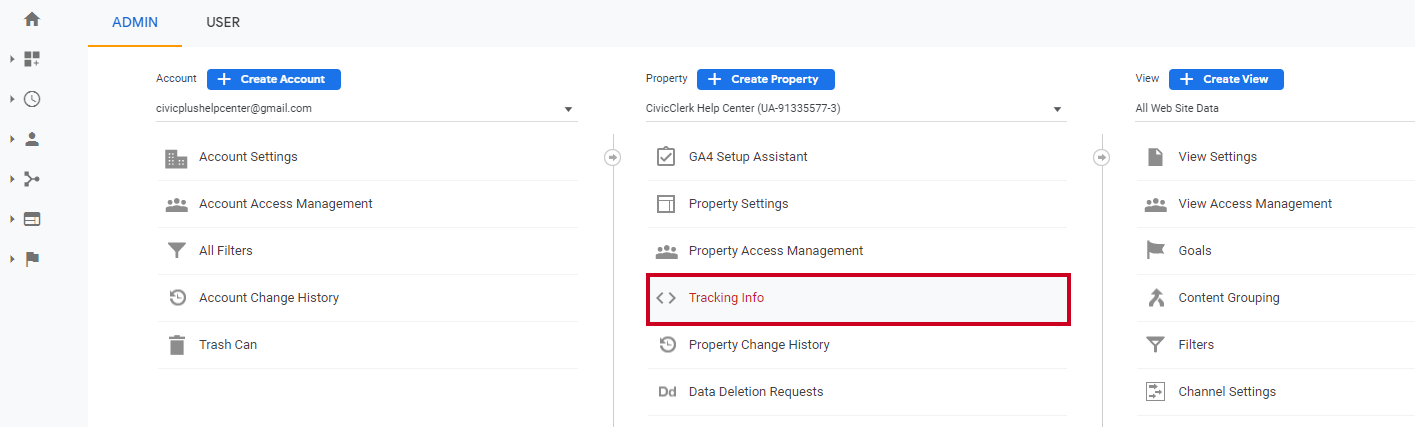This screenshot has height=427, width=1415.
Task: Open Property Settings link
Action: pos(738,204)
